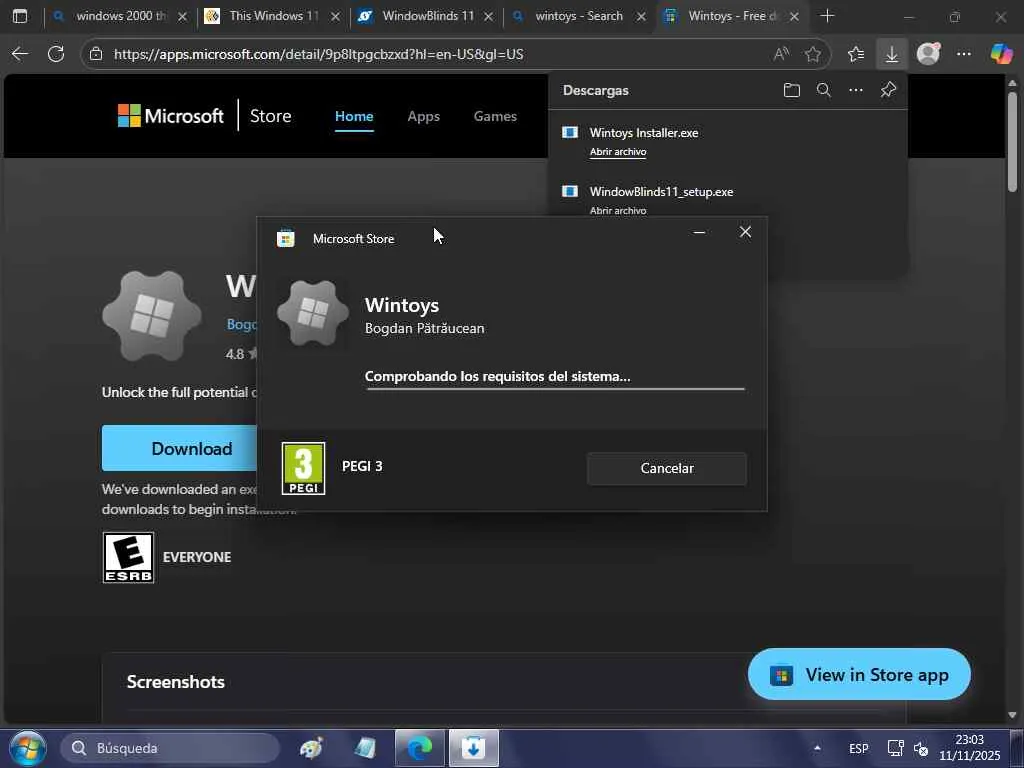Add page to favorites with star icon
The width and height of the screenshot is (1024, 768).
(x=812, y=54)
